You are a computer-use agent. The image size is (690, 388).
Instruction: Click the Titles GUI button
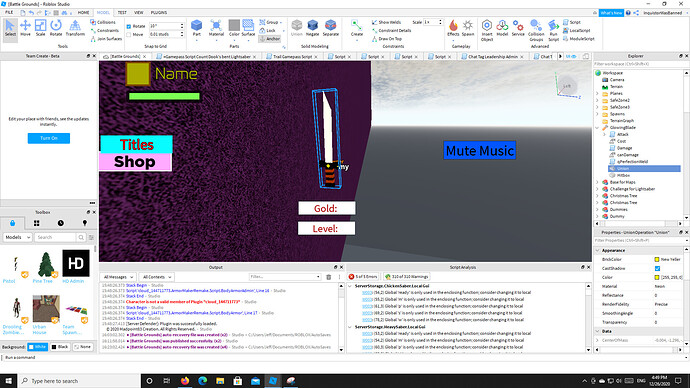click(x=136, y=144)
